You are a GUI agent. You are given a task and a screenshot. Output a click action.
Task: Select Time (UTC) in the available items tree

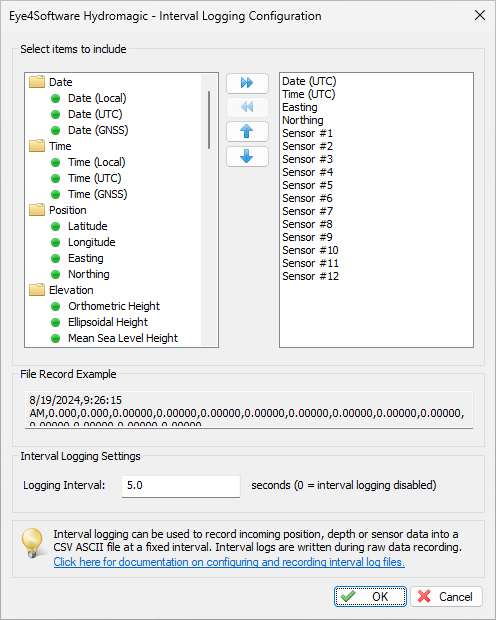(x=95, y=178)
